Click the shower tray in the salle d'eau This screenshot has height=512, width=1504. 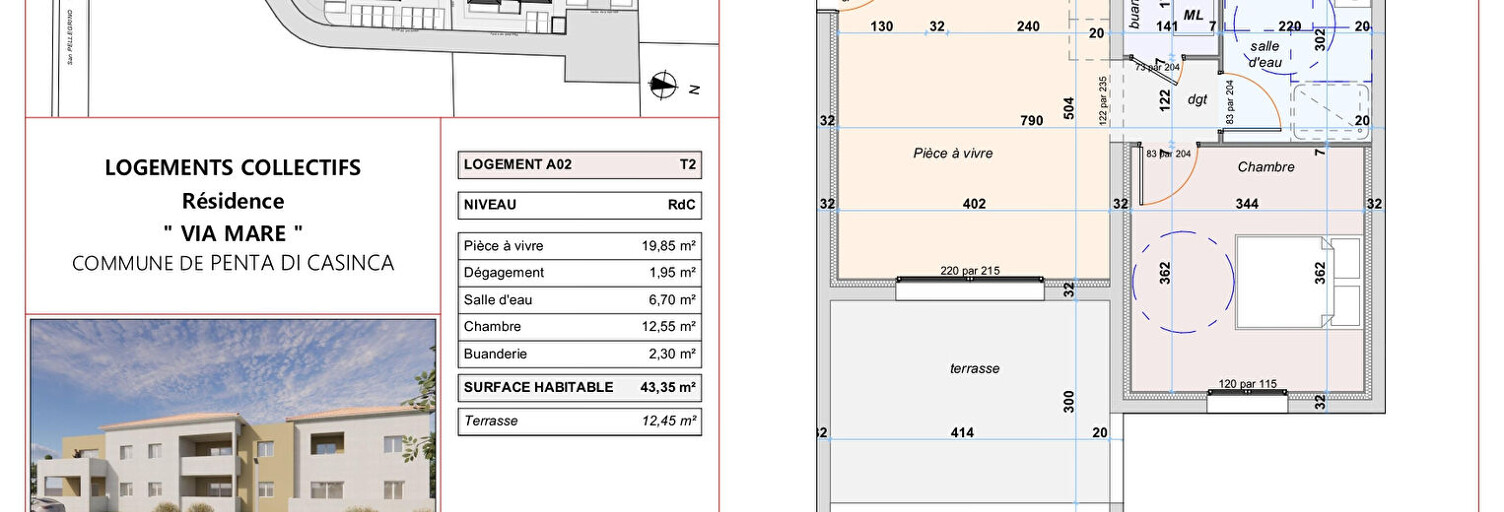(1330, 110)
